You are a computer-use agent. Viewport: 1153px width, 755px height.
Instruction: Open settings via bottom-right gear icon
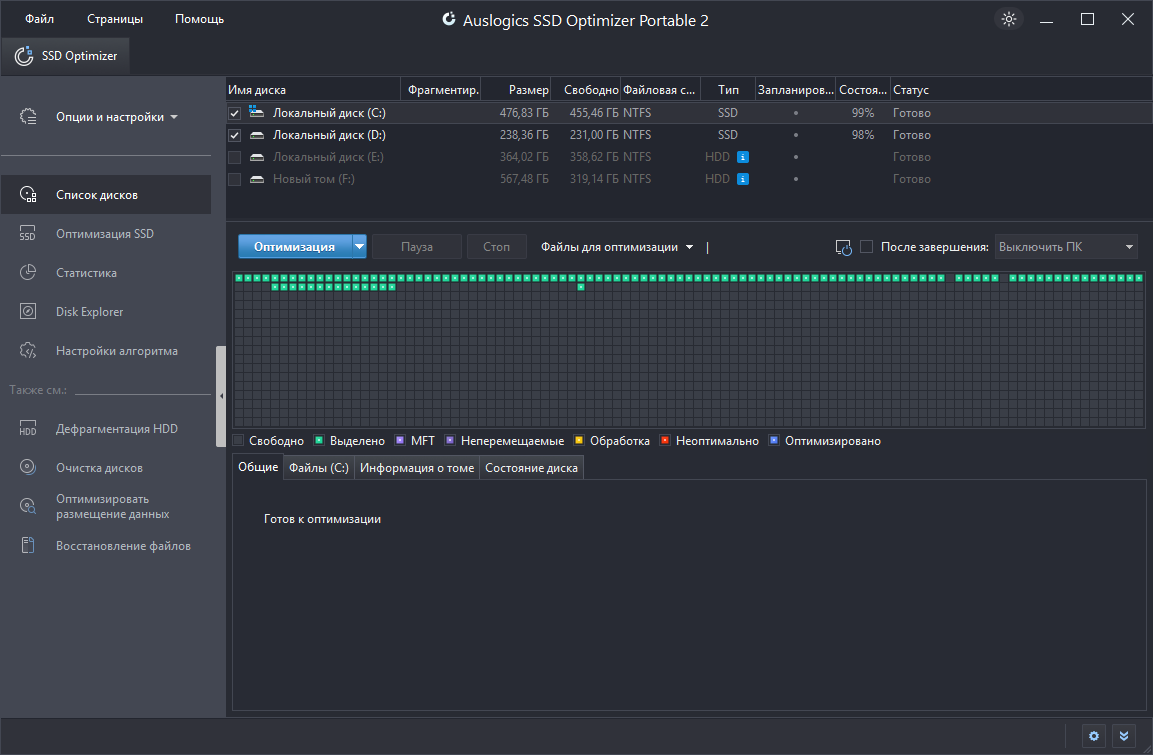pyautogui.click(x=1093, y=736)
